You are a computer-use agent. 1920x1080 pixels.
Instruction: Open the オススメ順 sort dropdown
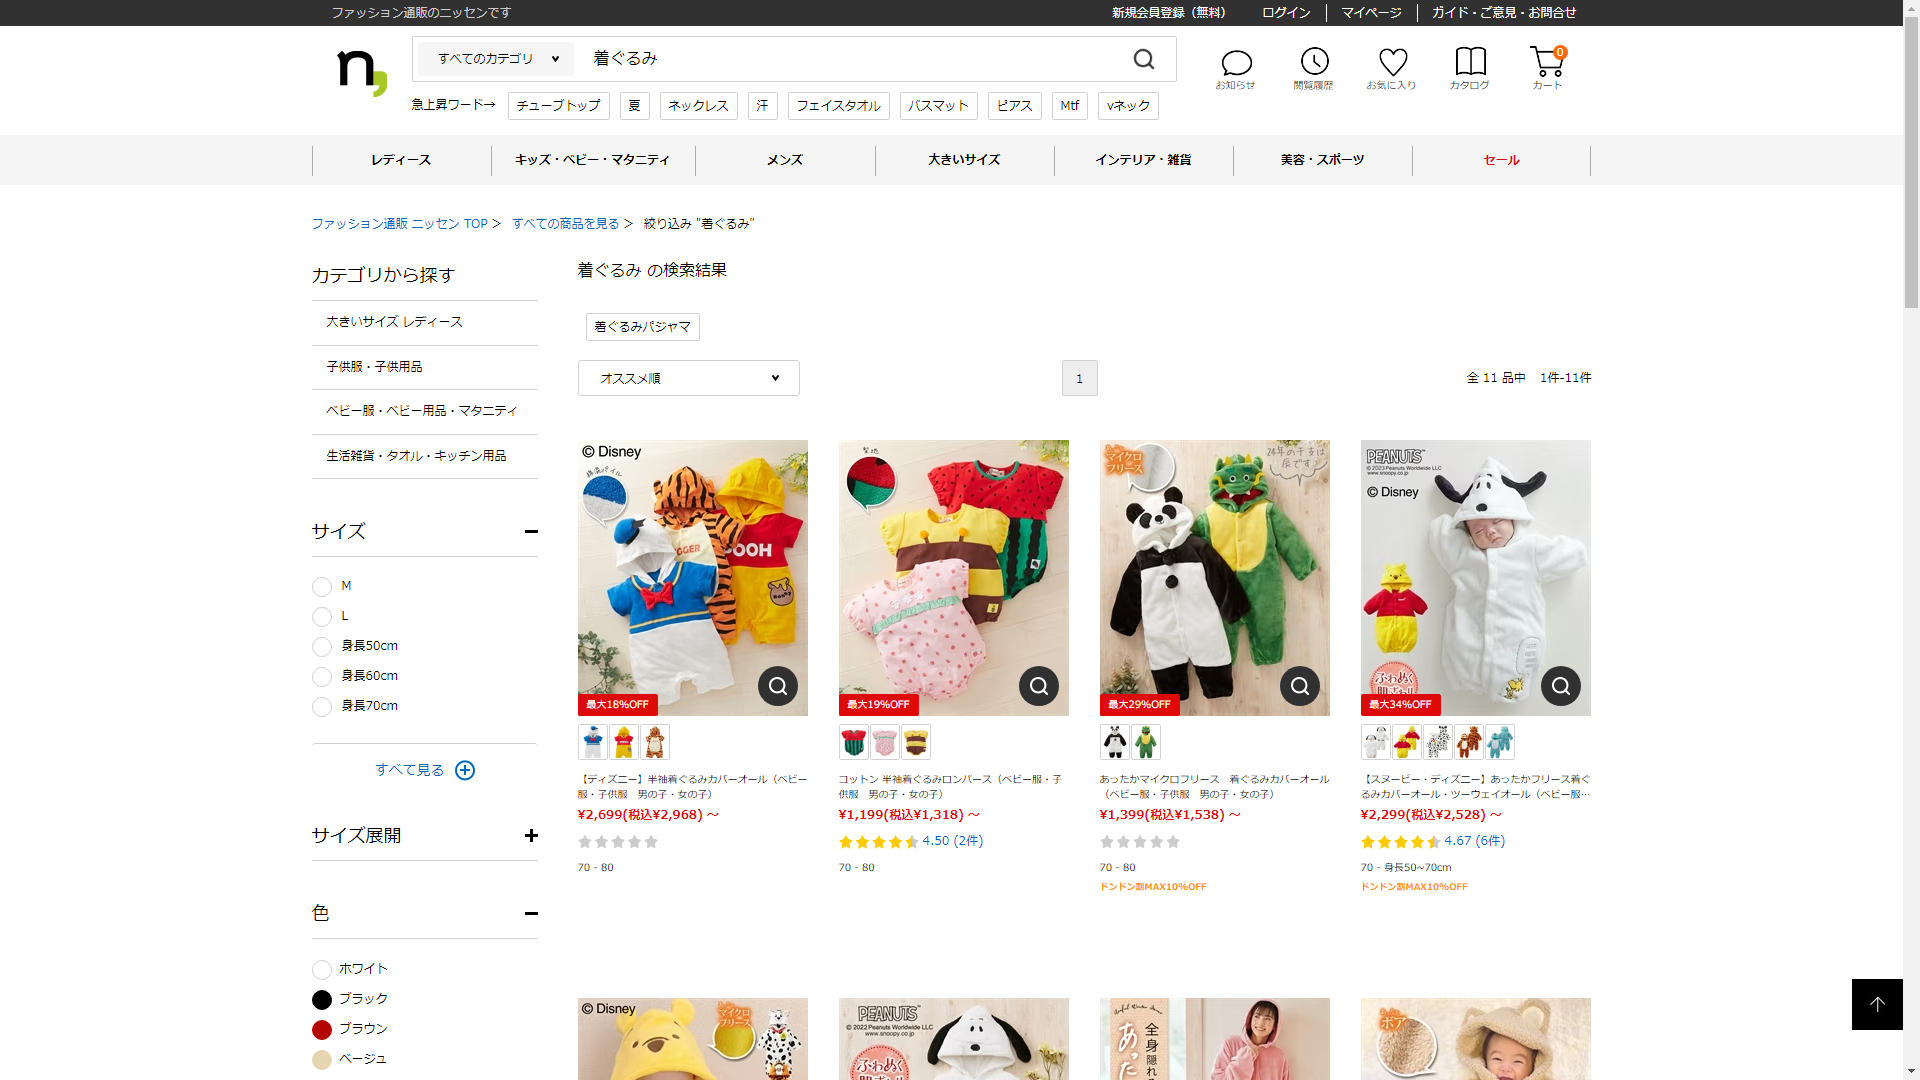(x=688, y=378)
